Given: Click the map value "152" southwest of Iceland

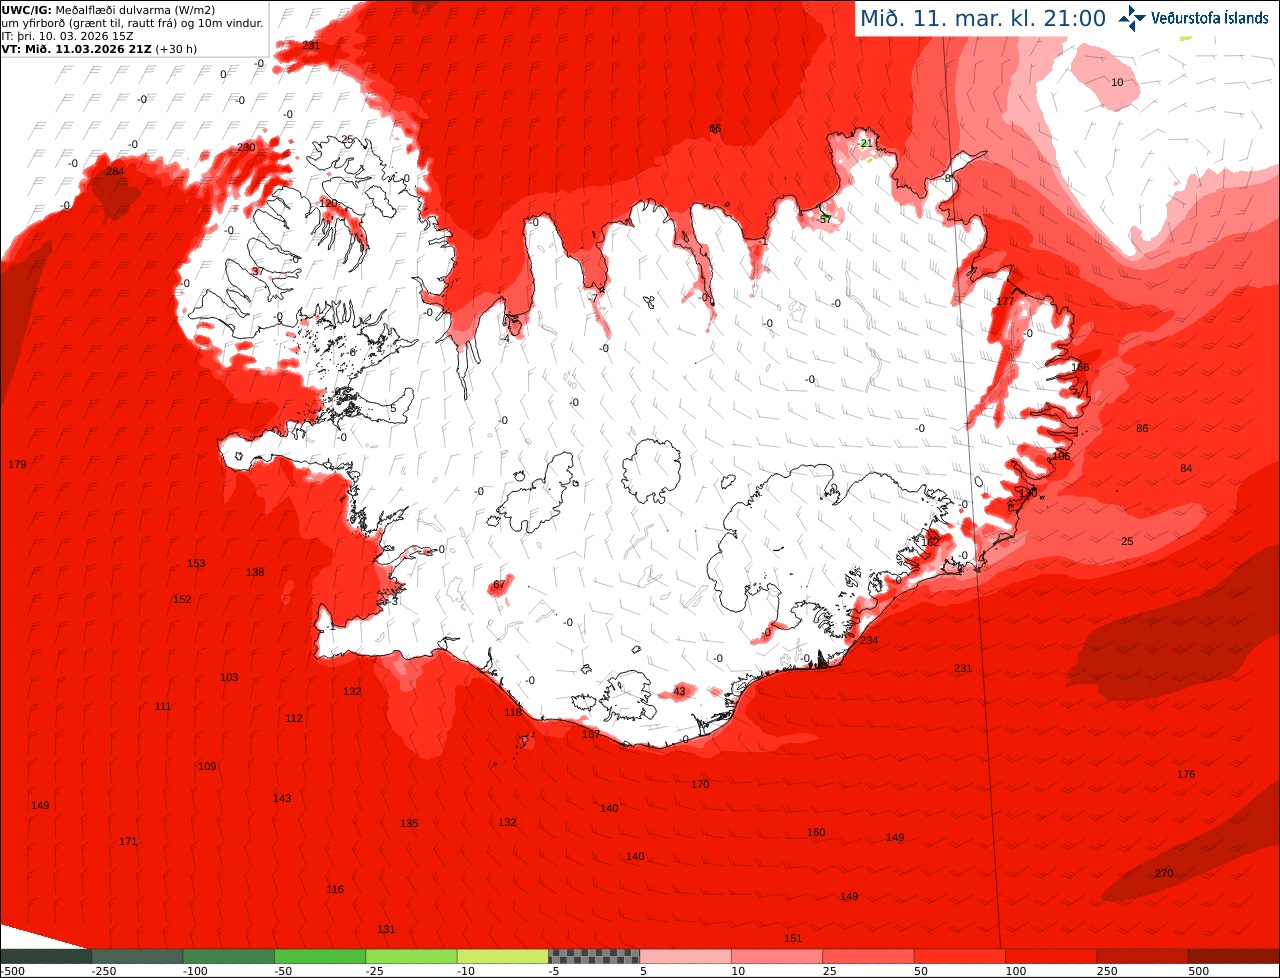Looking at the screenshot, I should 182,599.
